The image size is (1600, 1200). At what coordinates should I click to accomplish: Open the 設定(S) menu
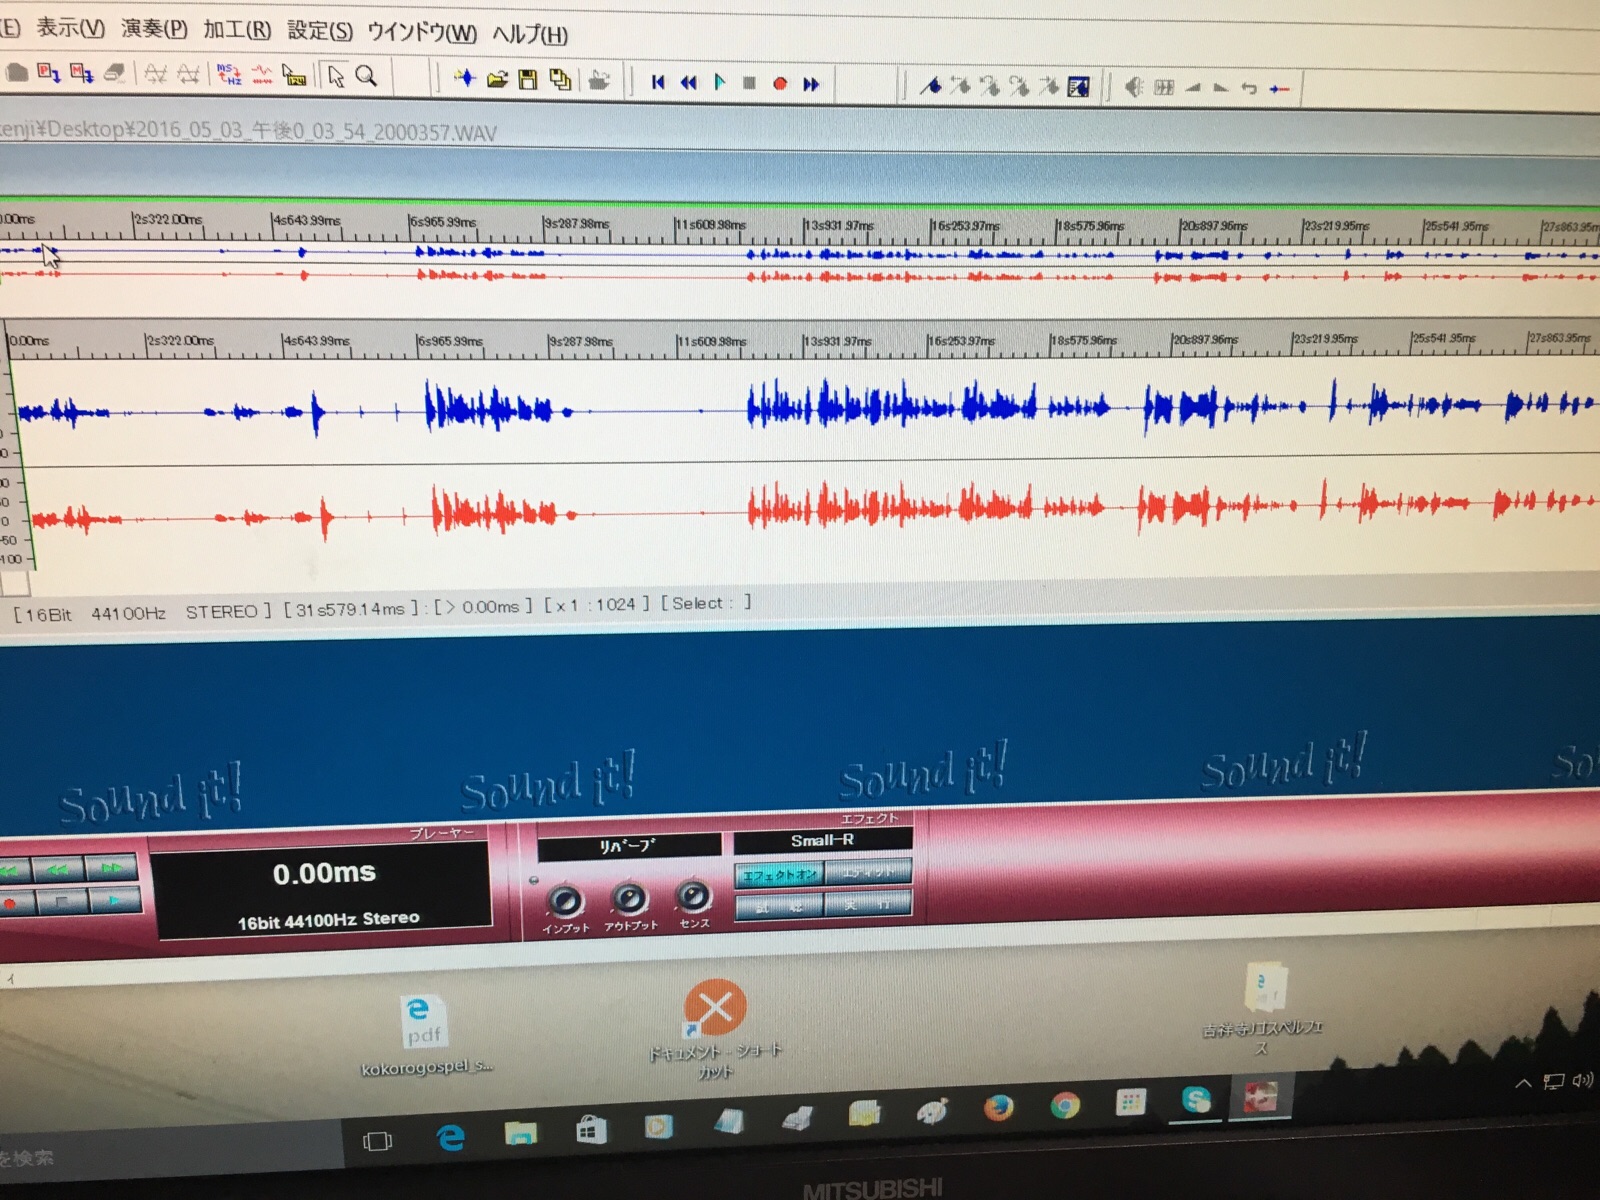320,30
